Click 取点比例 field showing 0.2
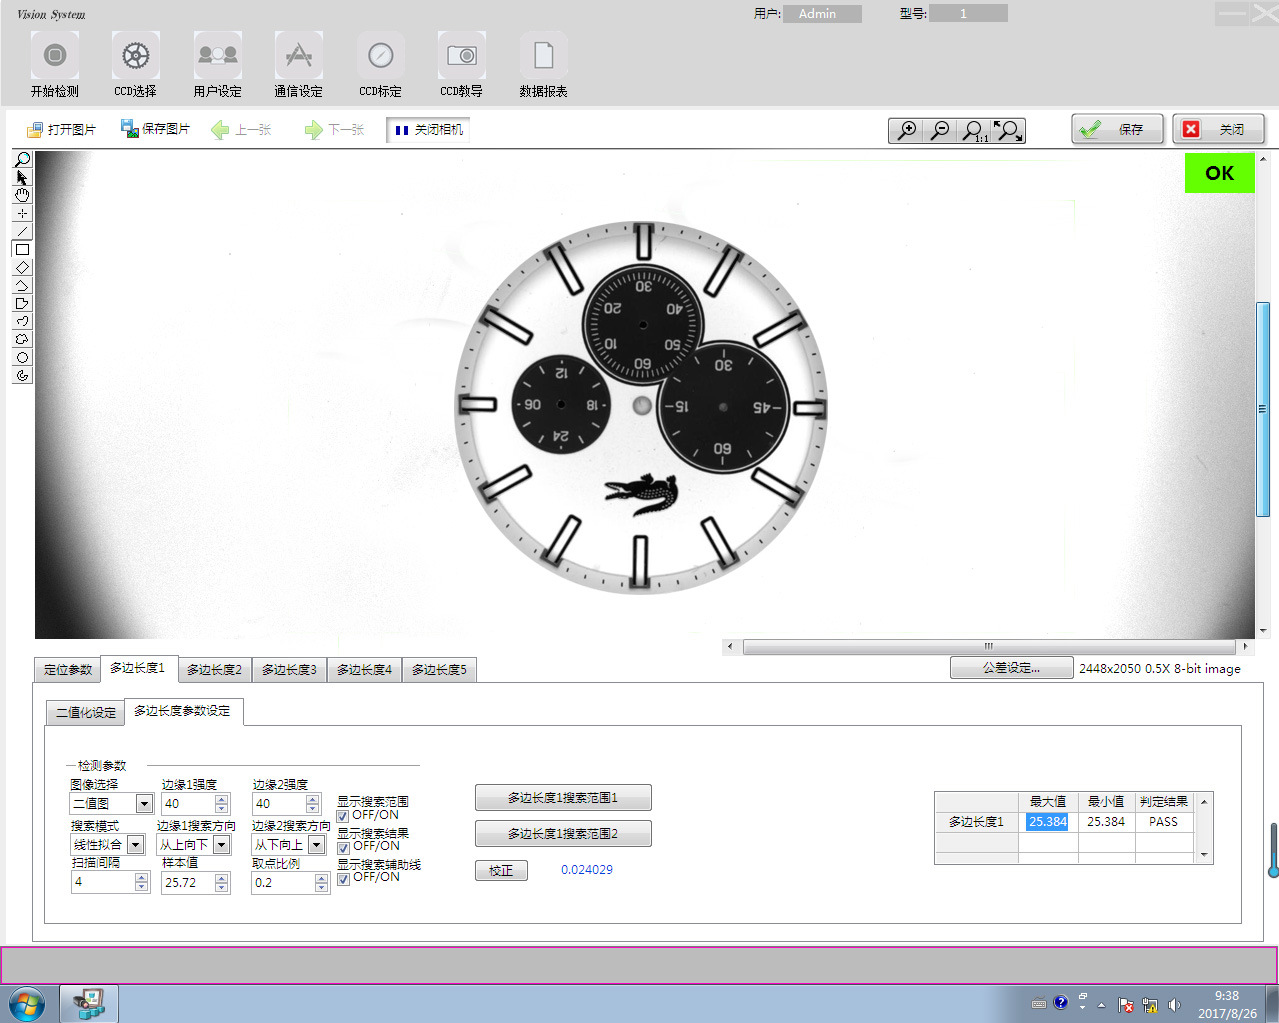This screenshot has width=1279, height=1023. click(x=283, y=882)
